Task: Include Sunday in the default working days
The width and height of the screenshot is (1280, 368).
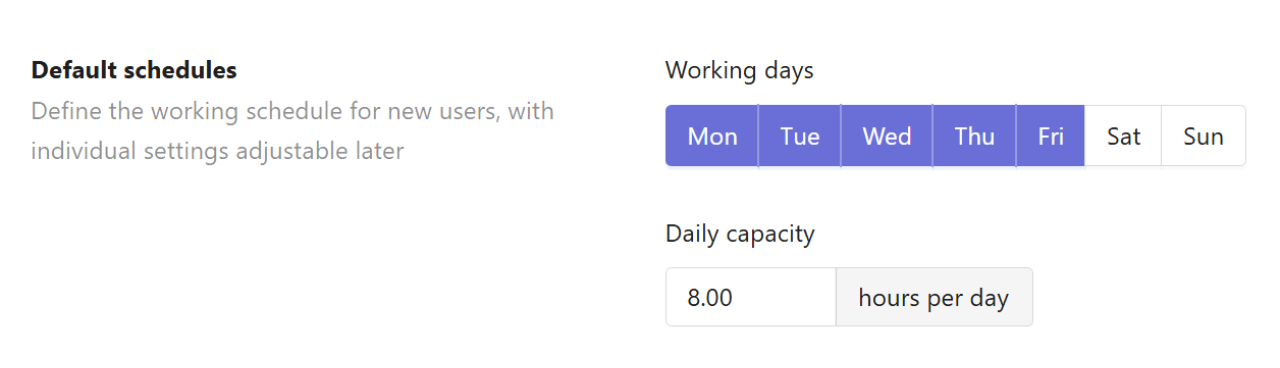Action: click(1204, 136)
